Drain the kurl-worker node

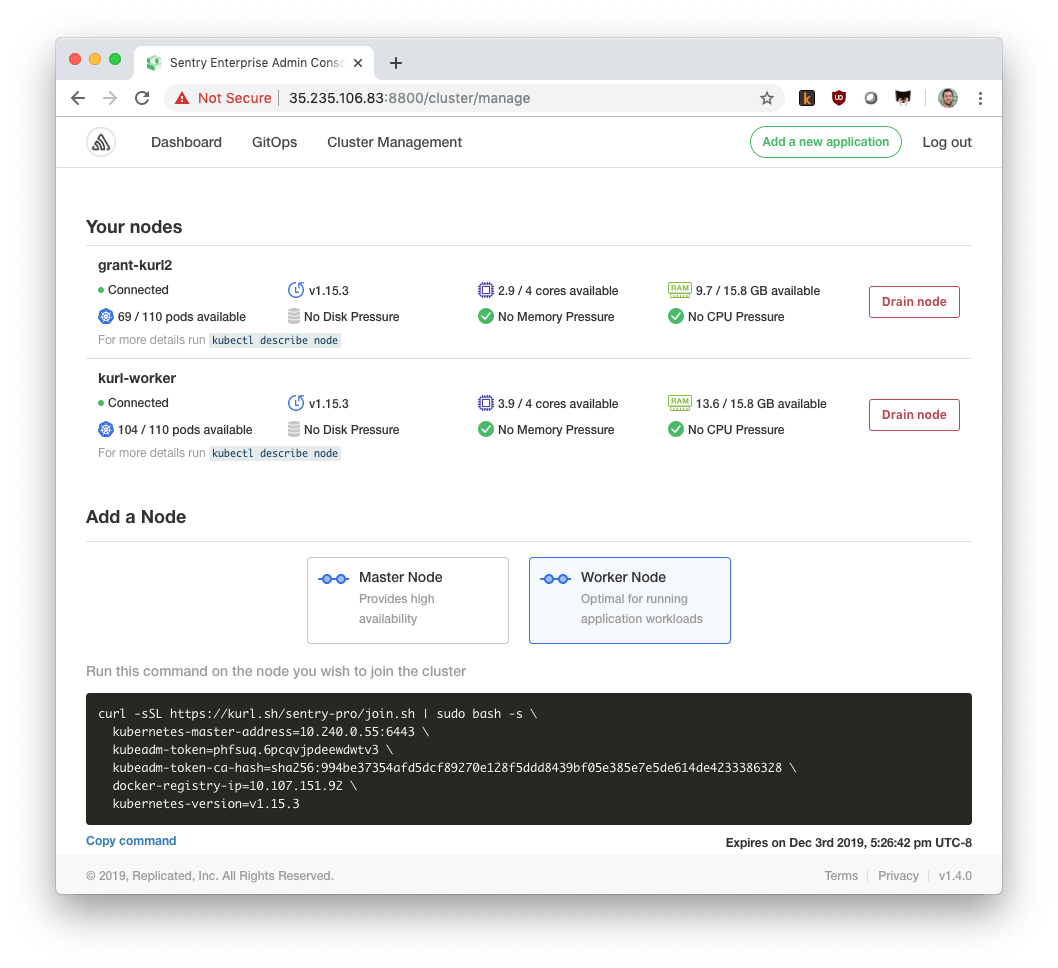(914, 415)
